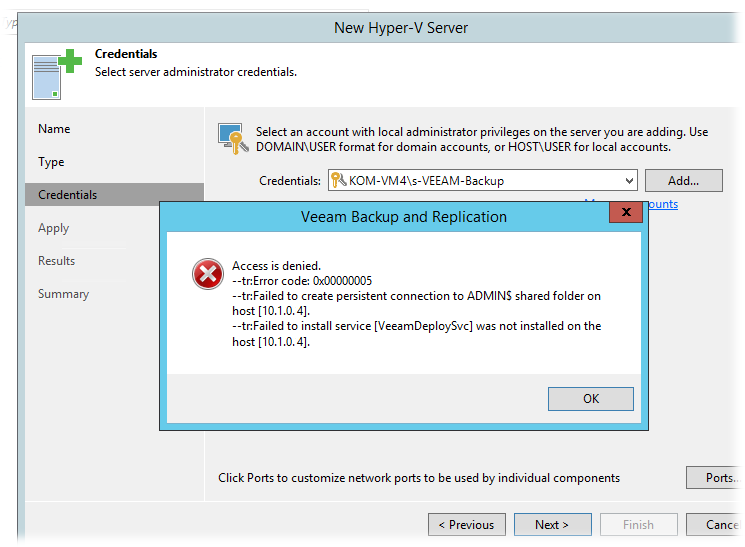745x547 pixels.
Task: Click the ADMIN$ shared folder error line
Action: (417, 303)
